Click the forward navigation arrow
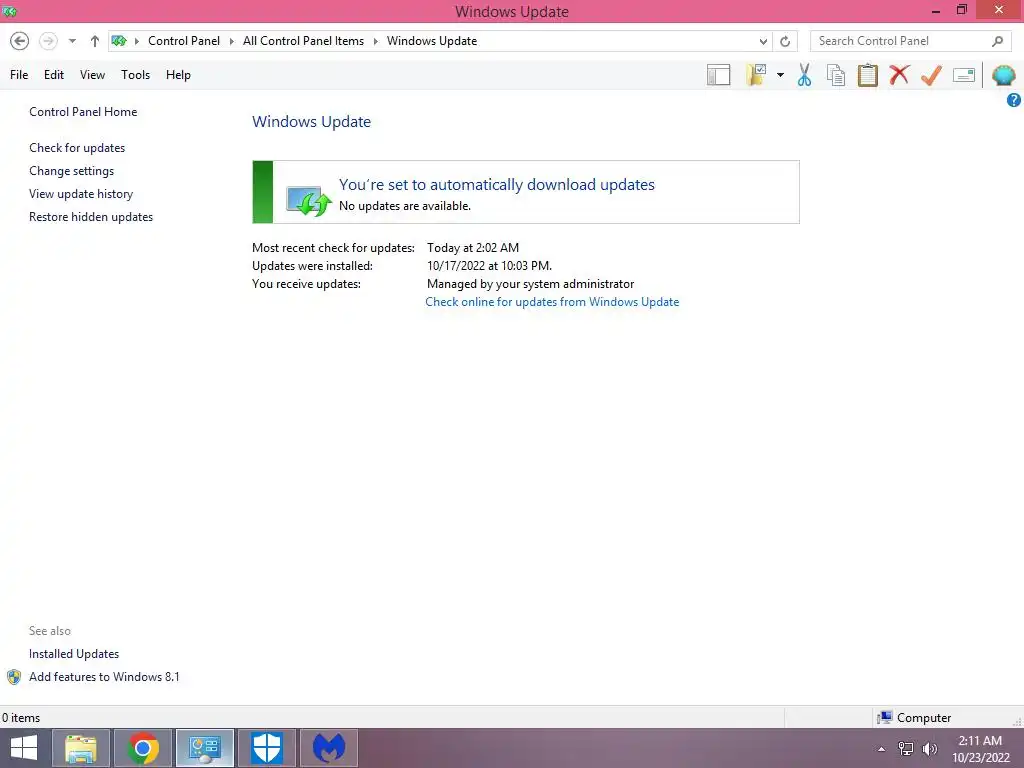The height and width of the screenshot is (768, 1024). (x=48, y=41)
